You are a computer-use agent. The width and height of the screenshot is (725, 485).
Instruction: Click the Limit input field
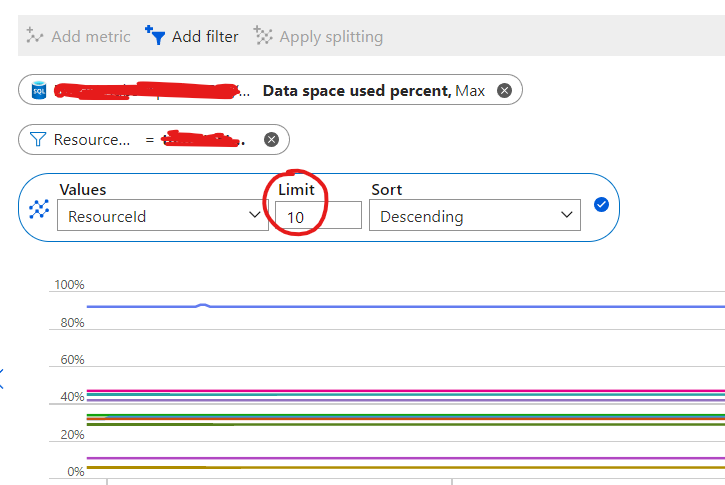tap(317, 215)
